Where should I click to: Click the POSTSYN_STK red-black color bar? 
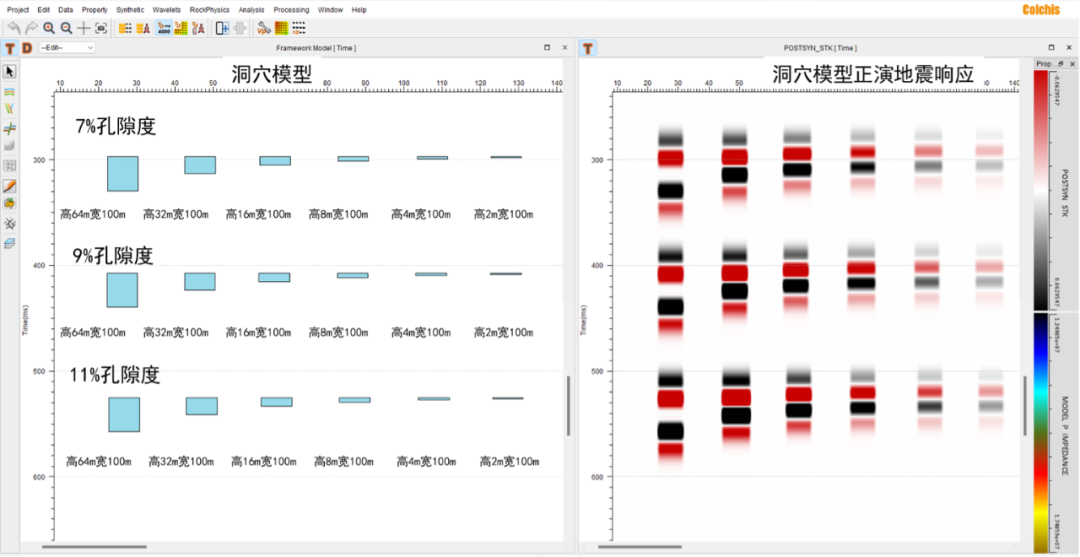click(1041, 190)
